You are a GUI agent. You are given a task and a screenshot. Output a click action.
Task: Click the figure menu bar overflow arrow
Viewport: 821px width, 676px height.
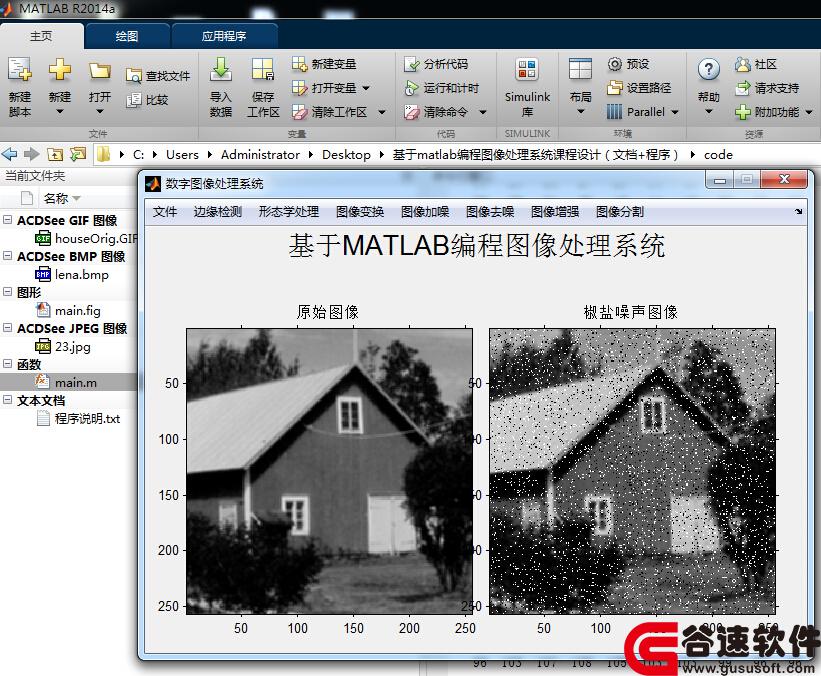point(798,212)
